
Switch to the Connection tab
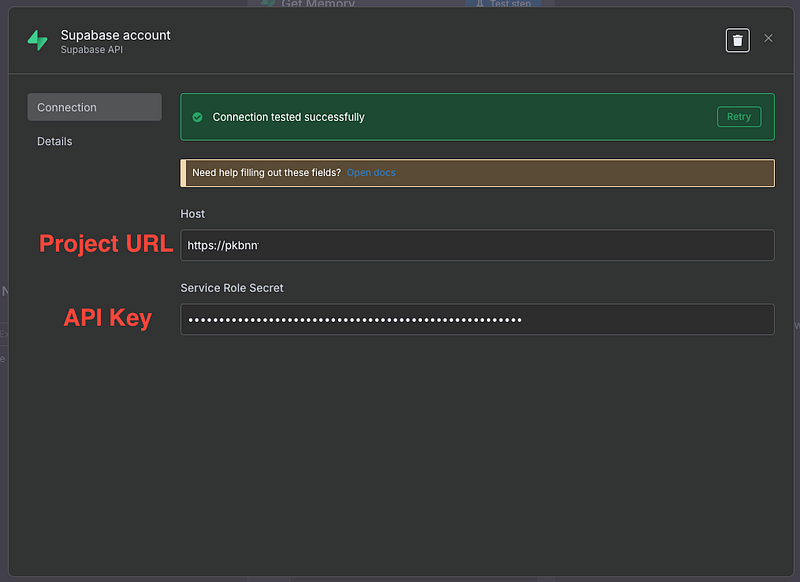point(94,107)
